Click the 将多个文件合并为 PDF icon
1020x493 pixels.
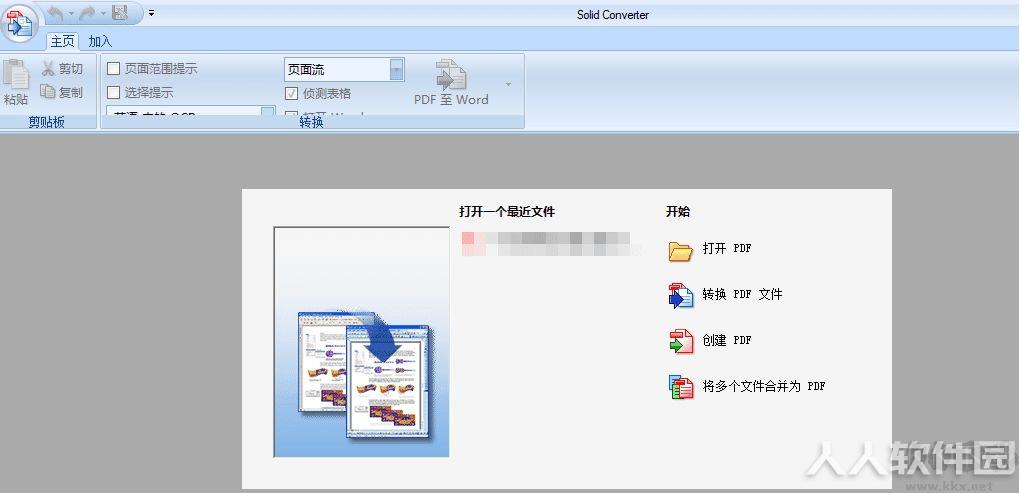pyautogui.click(x=681, y=387)
